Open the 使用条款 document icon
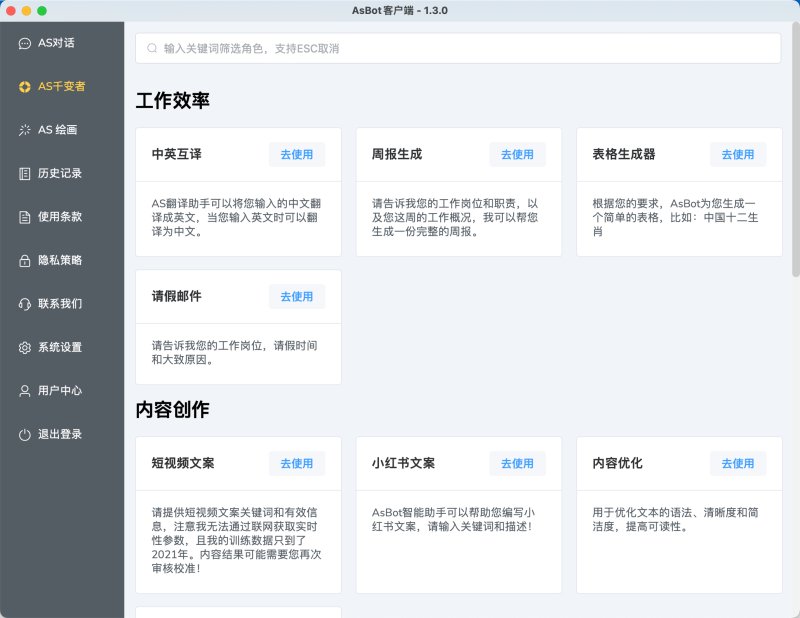The image size is (800, 618). 24,217
